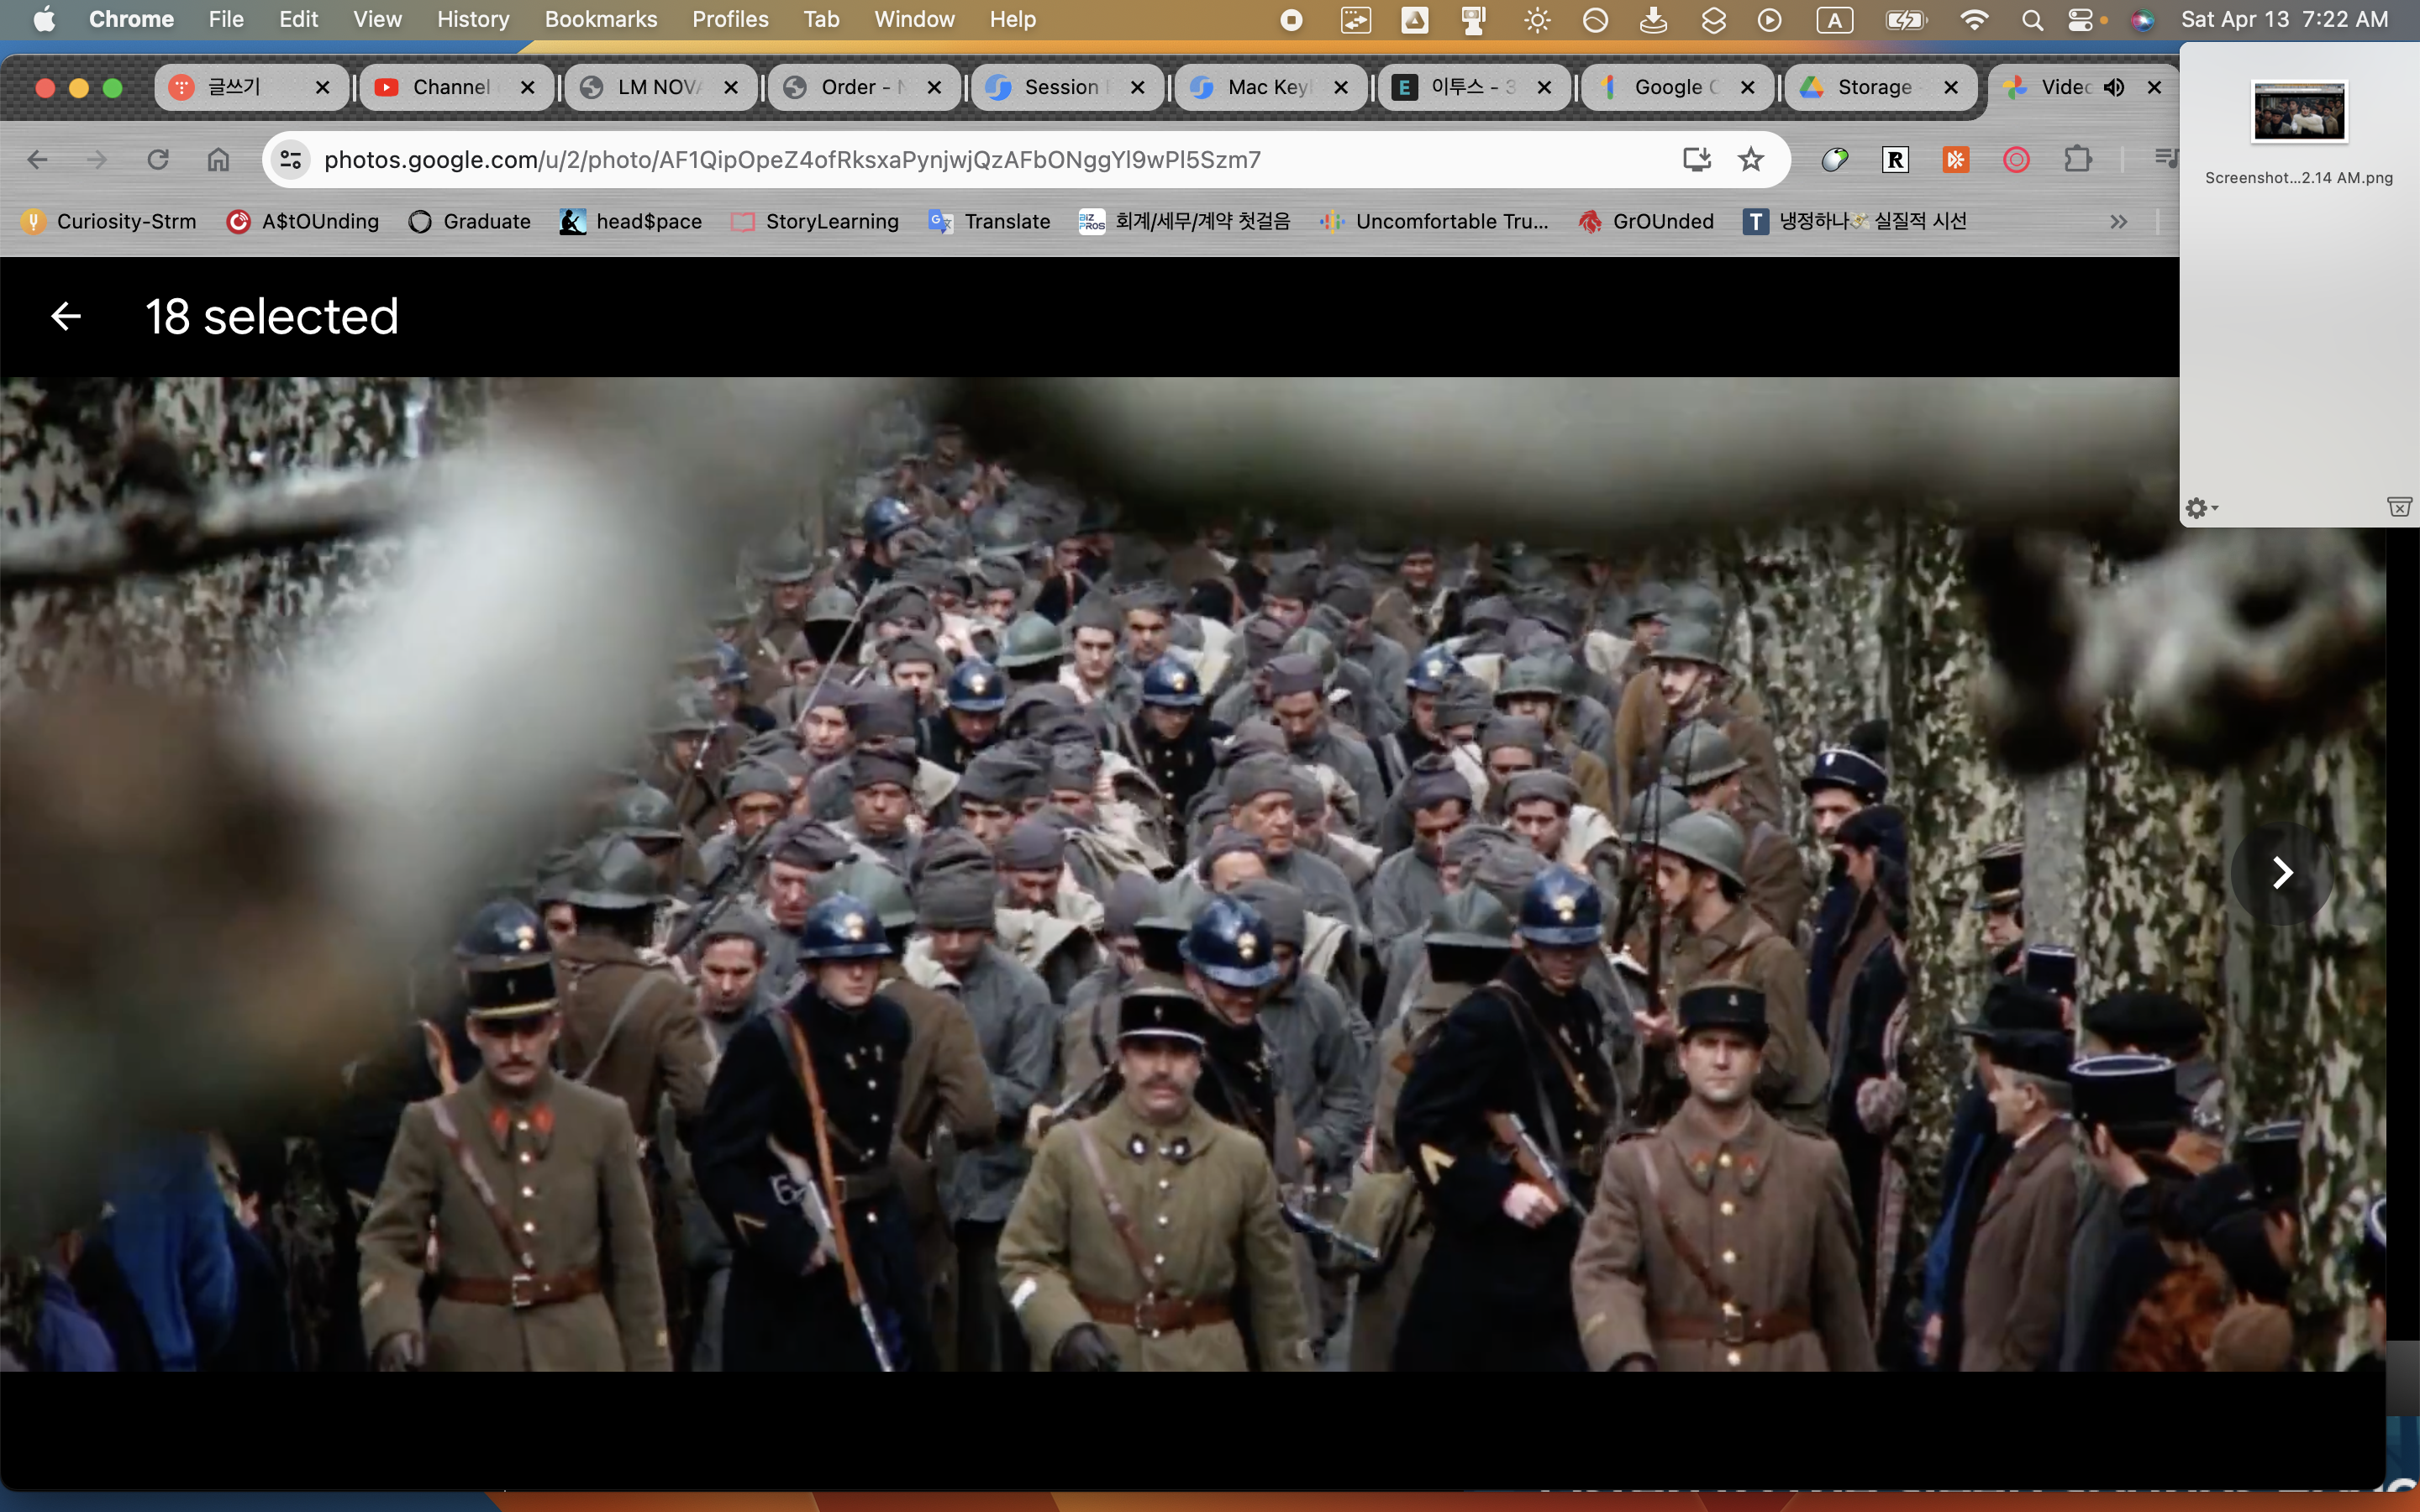Viewport: 2420px width, 1512px height.
Task: Open the Curiosity-Strm bookmark
Action: click(x=109, y=222)
